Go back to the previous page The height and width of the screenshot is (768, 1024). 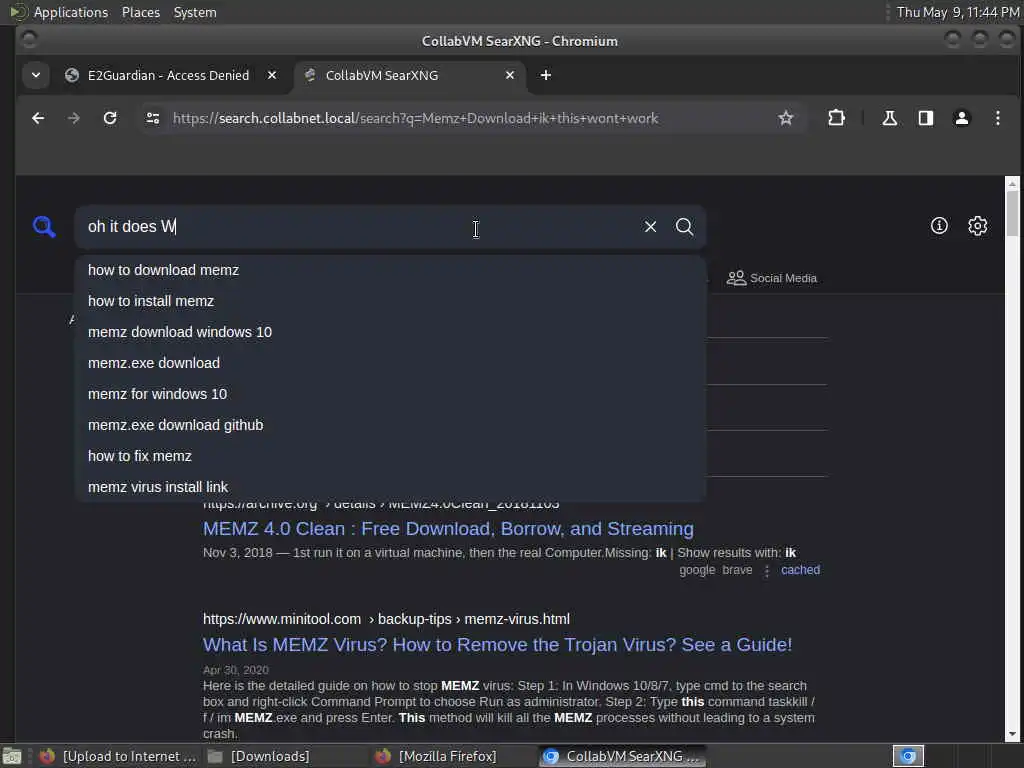(x=38, y=118)
